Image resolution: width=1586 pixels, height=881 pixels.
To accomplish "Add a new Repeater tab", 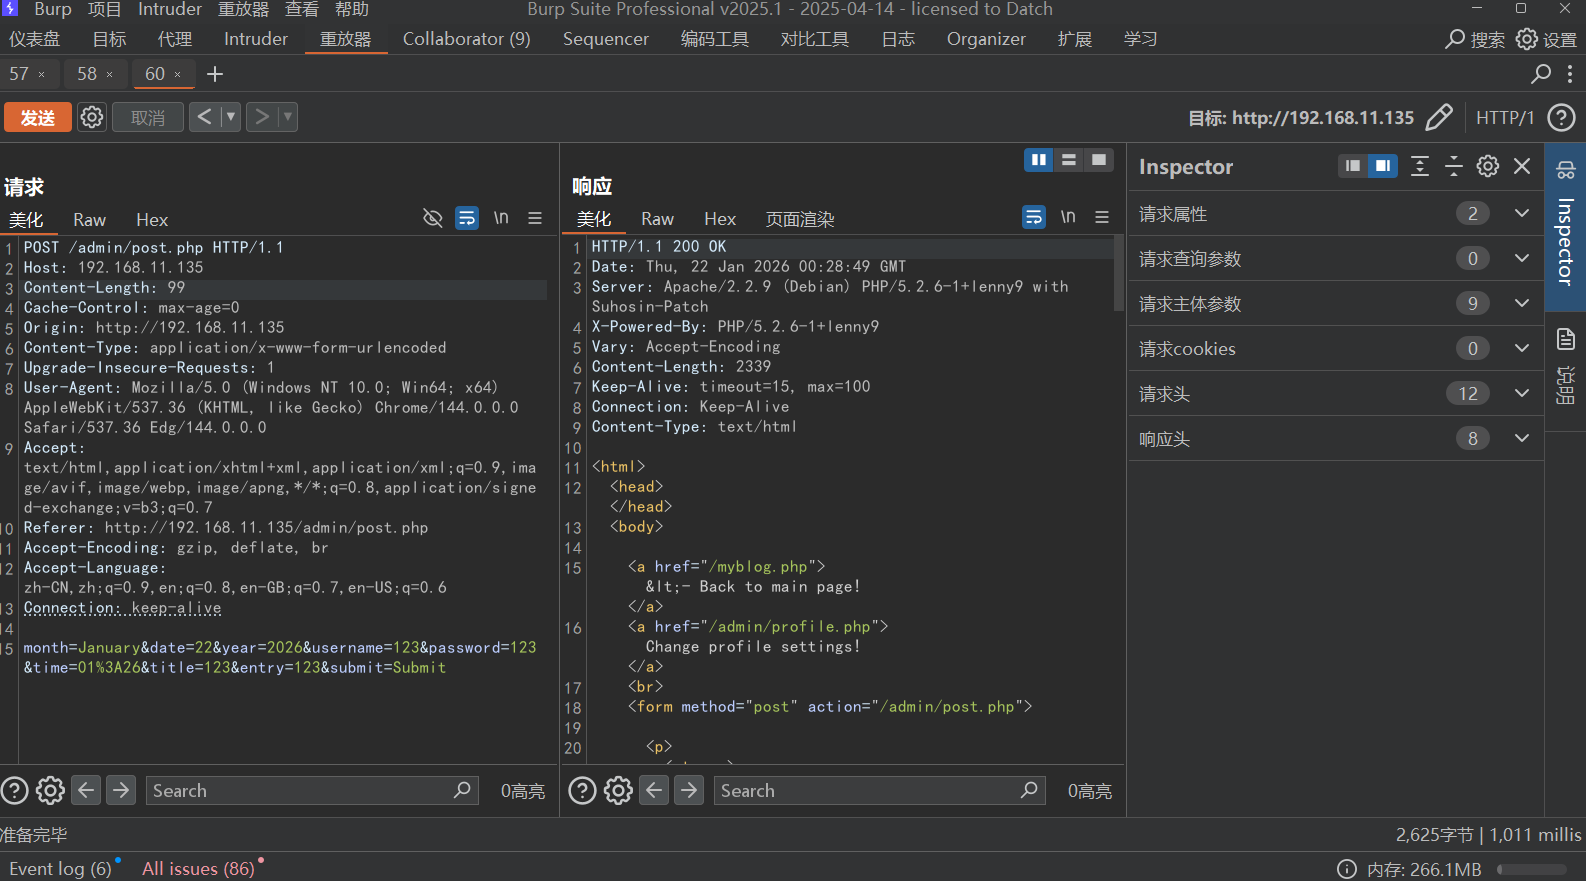I will click(x=215, y=74).
